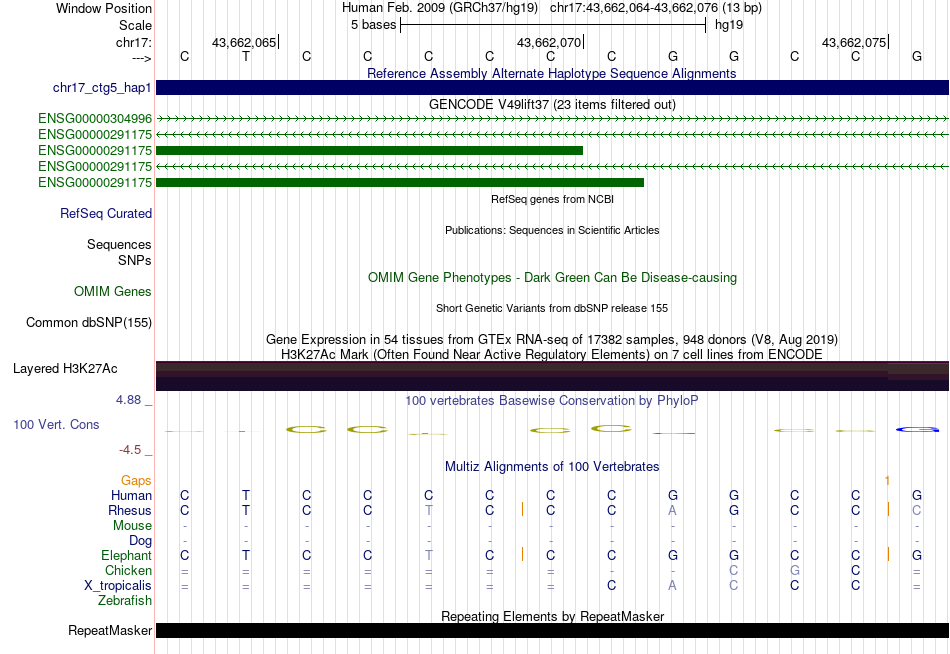The image size is (950, 654).
Task: Open the H3K27Ac Mark track title
Action: point(552,354)
